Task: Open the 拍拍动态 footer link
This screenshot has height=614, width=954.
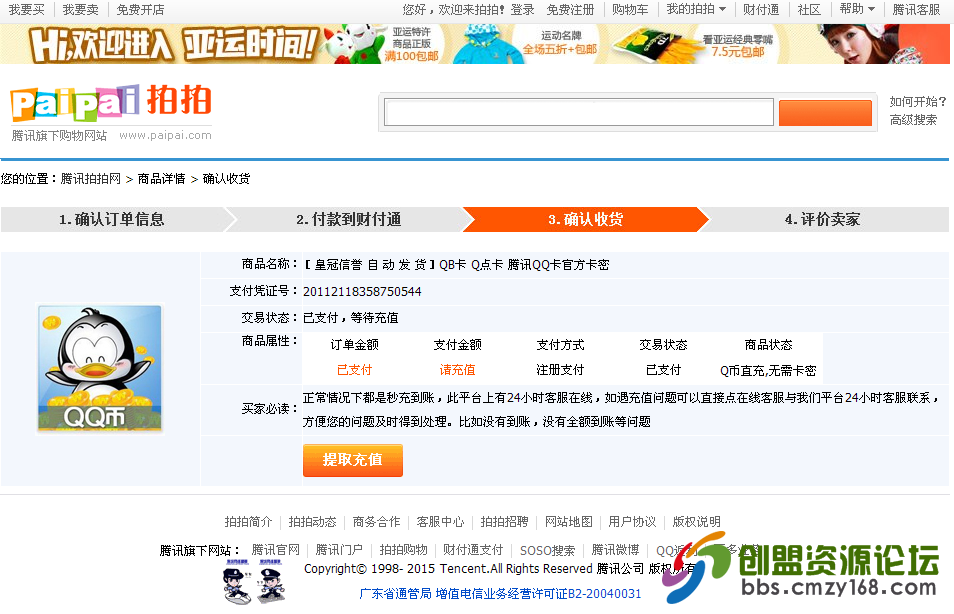Action: tap(312, 522)
